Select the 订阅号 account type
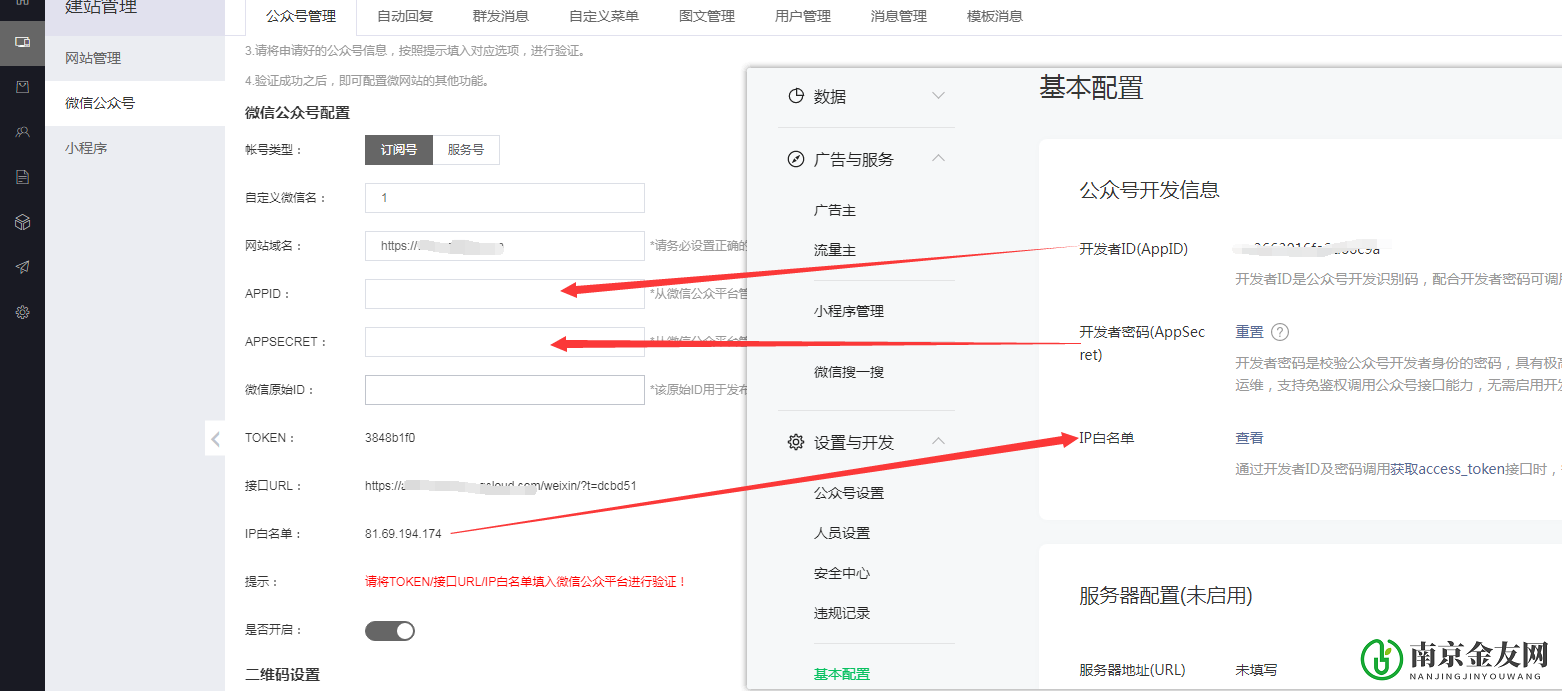The height and width of the screenshot is (691, 1562). pos(398,149)
